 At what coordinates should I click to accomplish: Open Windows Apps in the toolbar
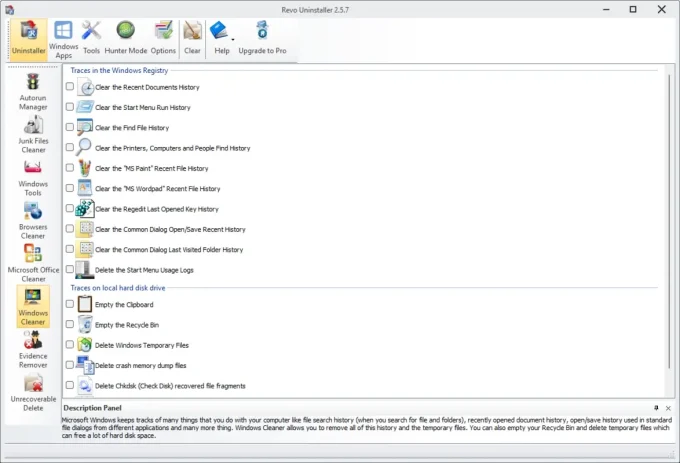coord(63,39)
